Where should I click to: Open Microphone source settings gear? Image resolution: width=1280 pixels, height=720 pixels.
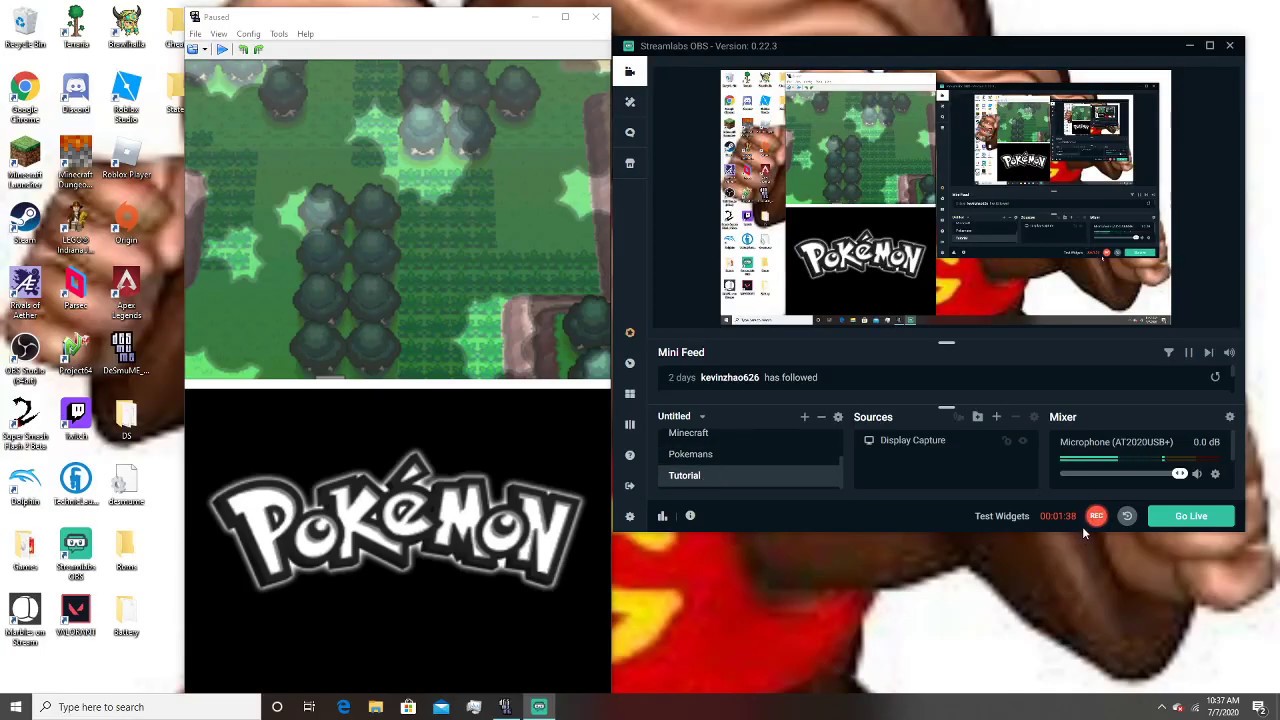(x=1215, y=474)
